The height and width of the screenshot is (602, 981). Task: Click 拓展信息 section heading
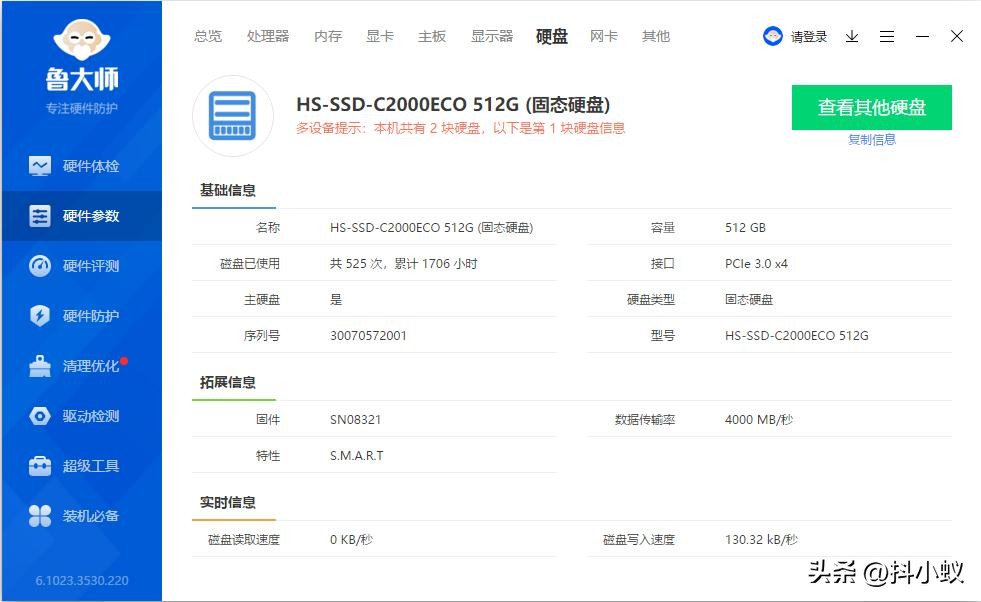(228, 382)
